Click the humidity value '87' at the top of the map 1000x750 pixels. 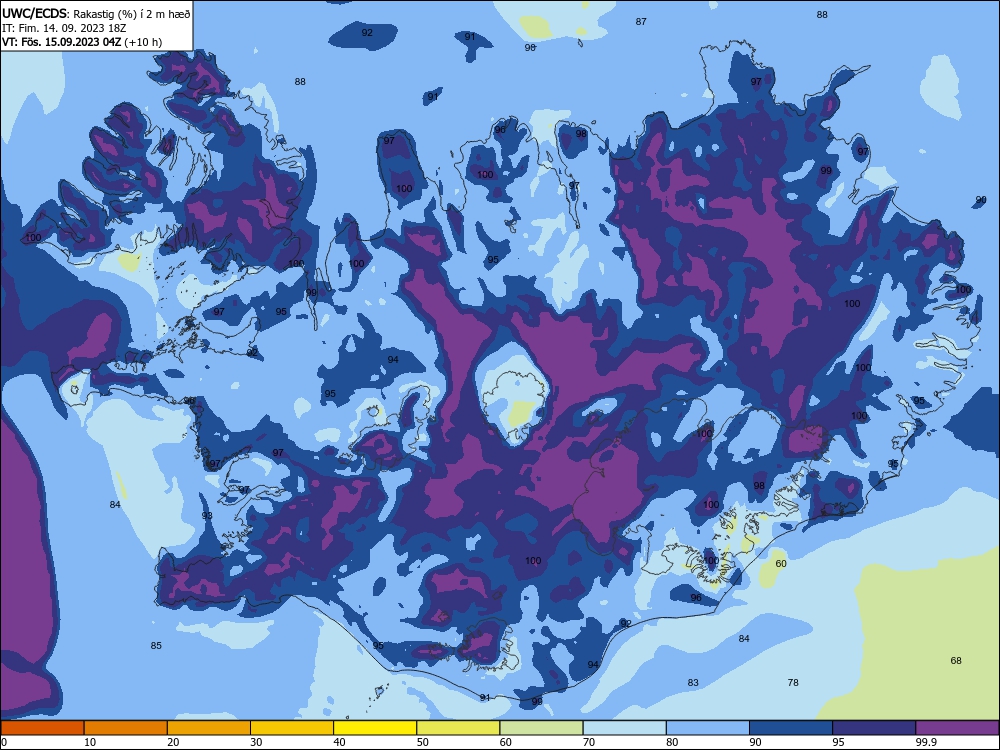click(641, 22)
